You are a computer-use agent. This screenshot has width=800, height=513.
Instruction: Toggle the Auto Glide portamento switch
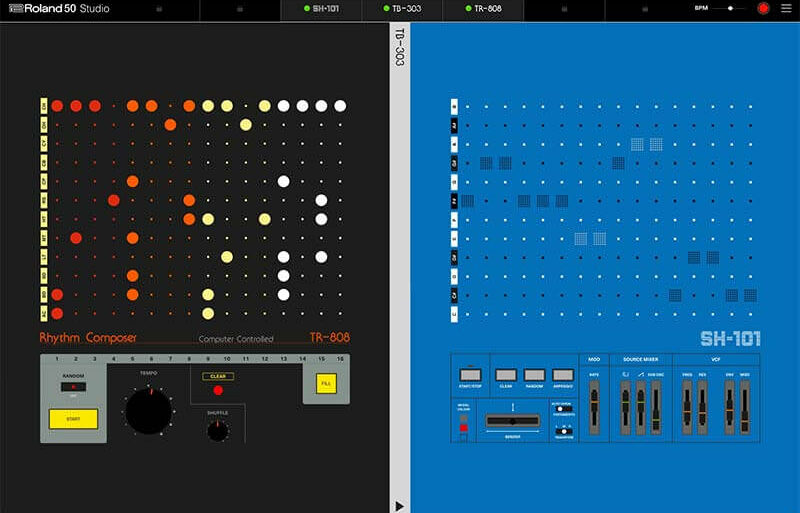[x=564, y=409]
